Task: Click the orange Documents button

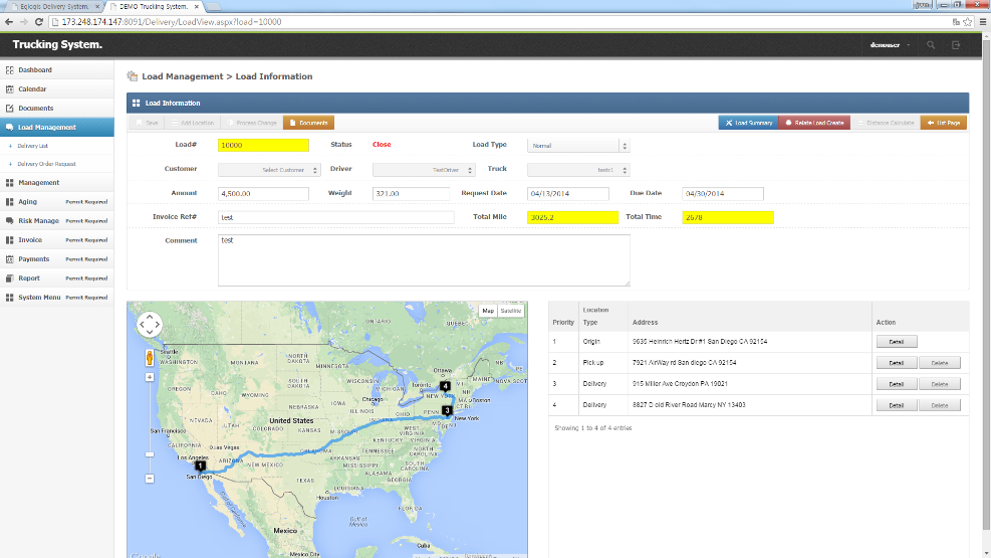Action: pyautogui.click(x=308, y=123)
